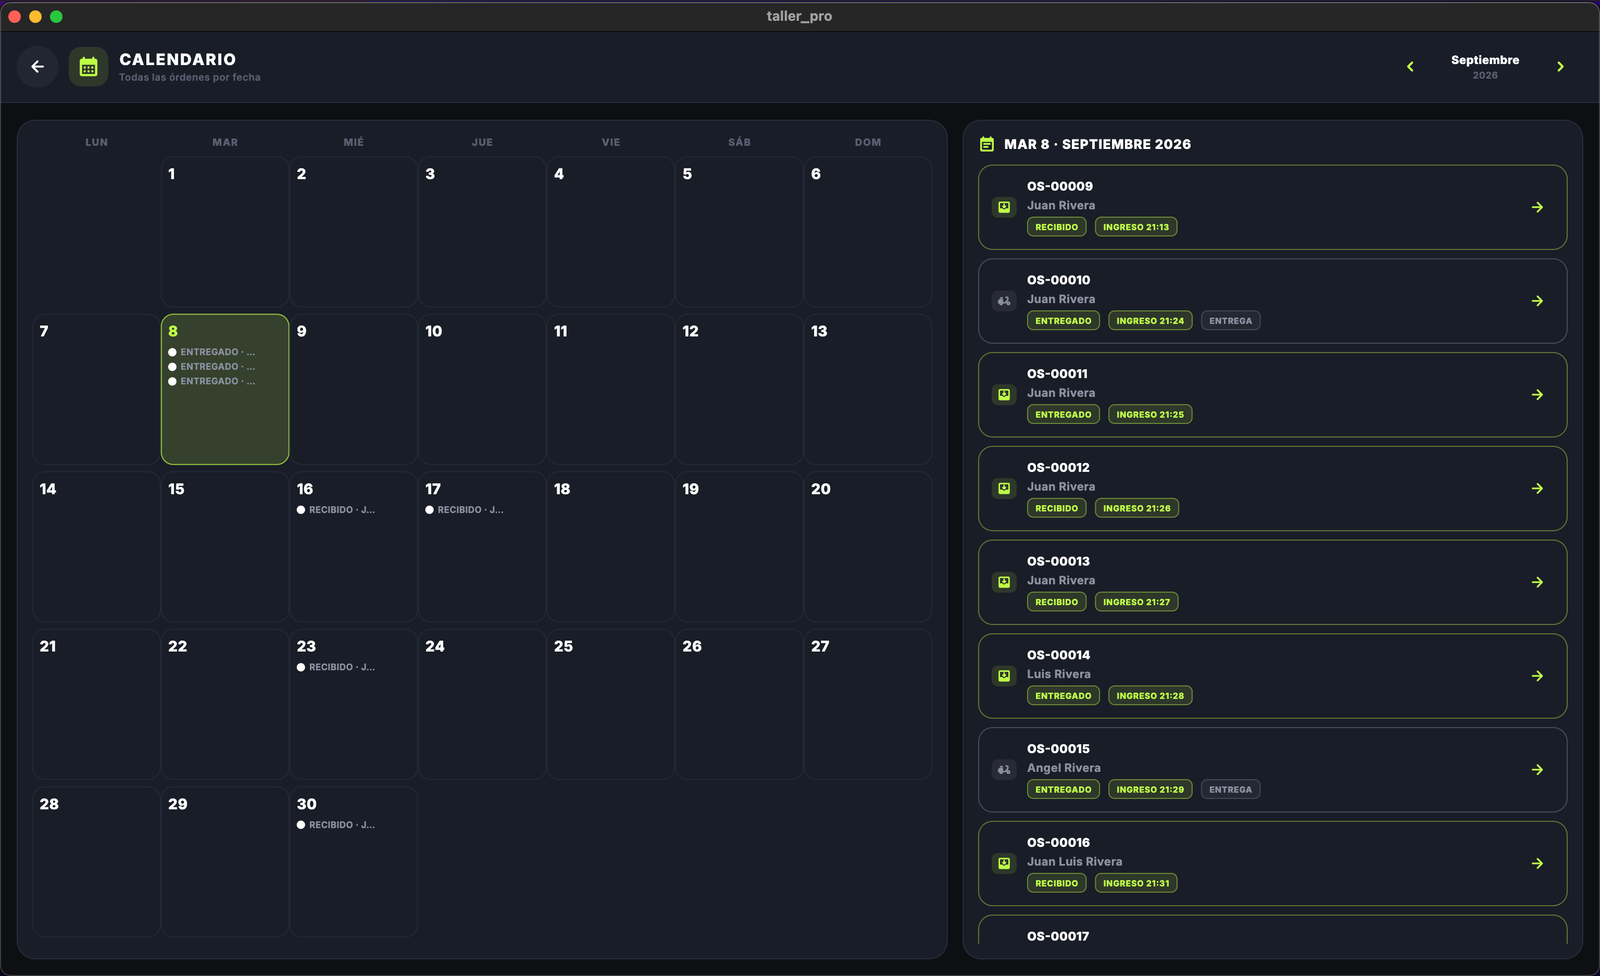Screen dimensions: 1600x976
Task: Click the vehicle icon on order OS-00010
Action: coord(1004,301)
